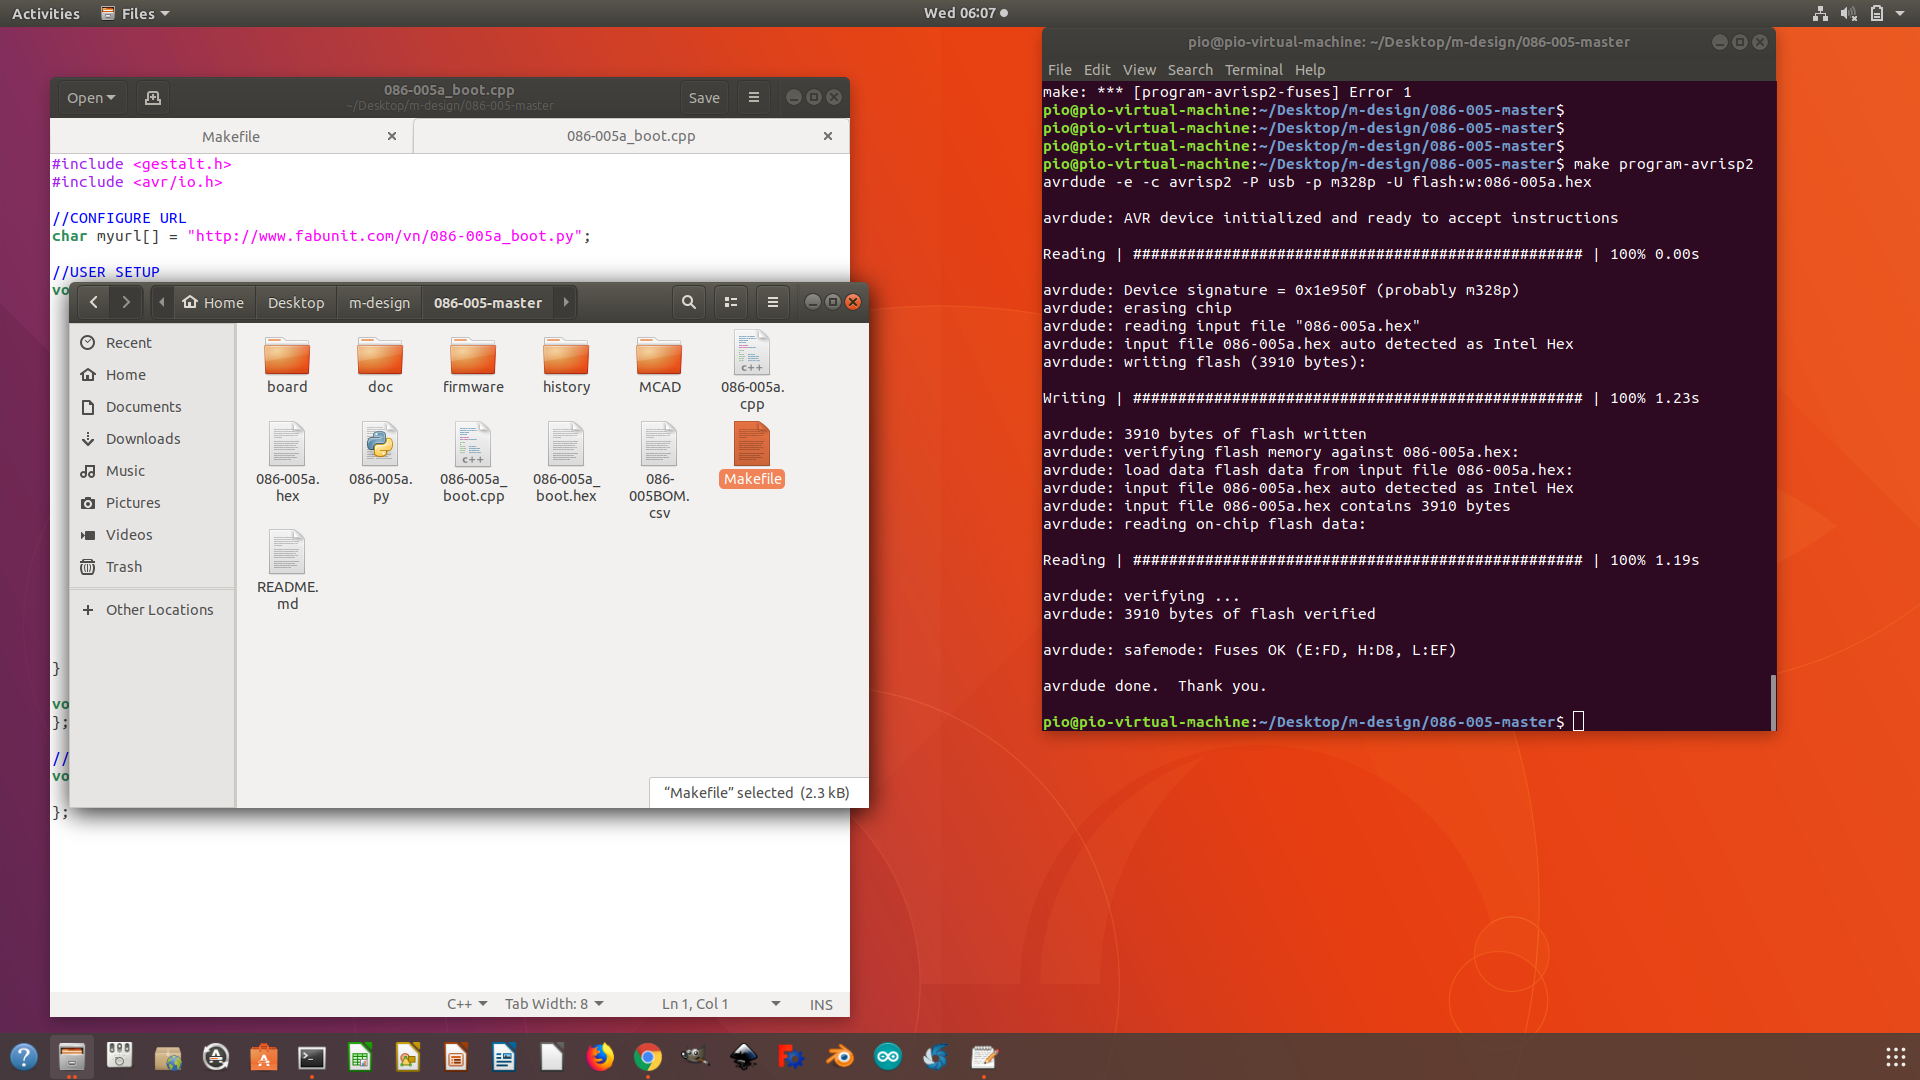Switch to the 086-005a_boot.cpp tab
1920x1080 pixels.
pos(631,136)
